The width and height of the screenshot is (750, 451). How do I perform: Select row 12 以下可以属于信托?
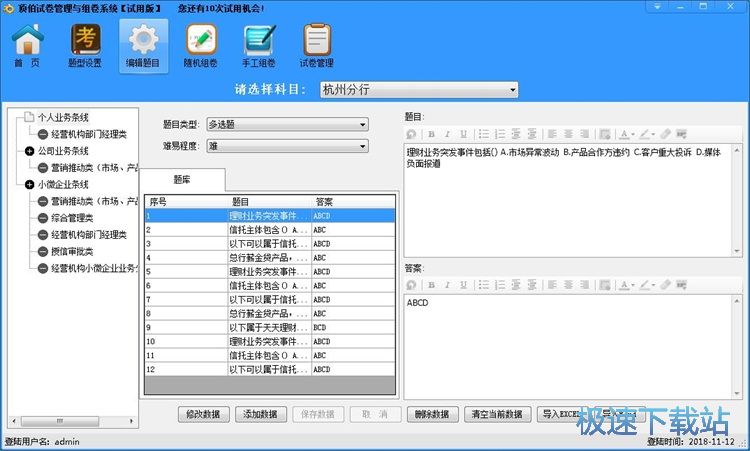270,369
